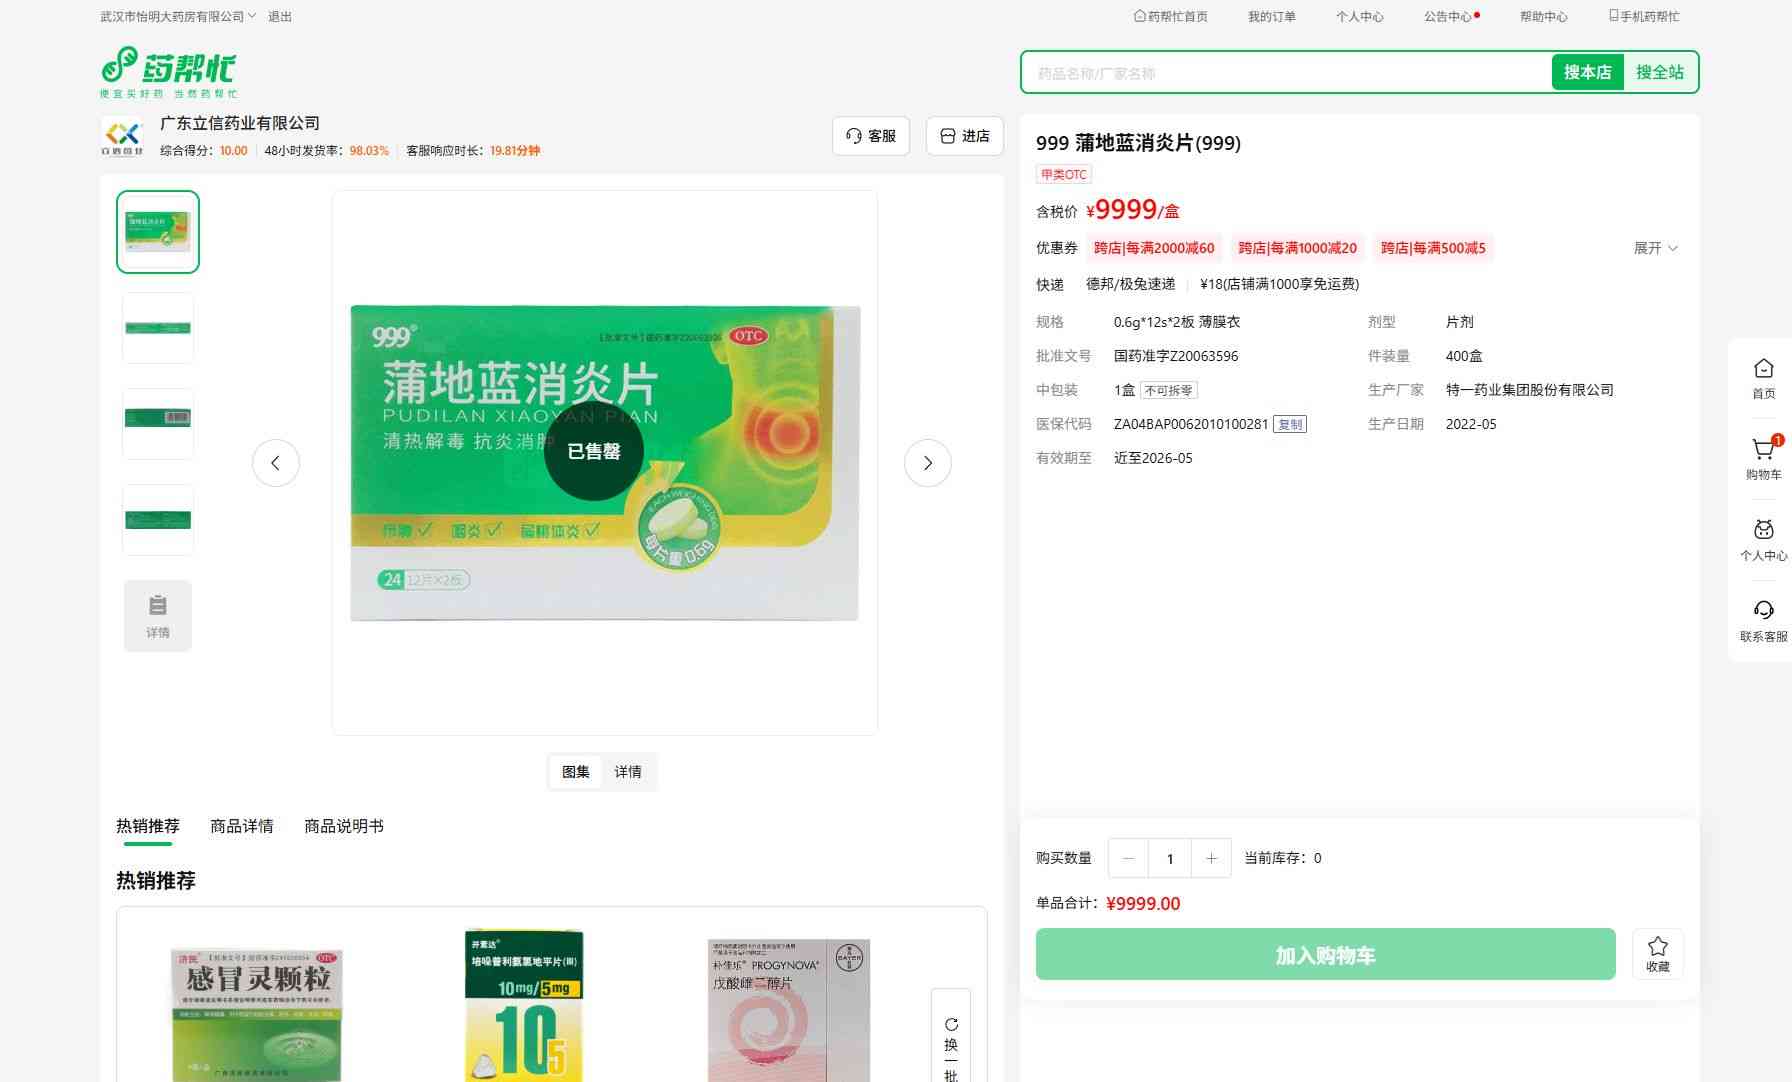This screenshot has width=1792, height=1082.
Task: Open personal center from the right sidebar
Action: pos(1763,539)
